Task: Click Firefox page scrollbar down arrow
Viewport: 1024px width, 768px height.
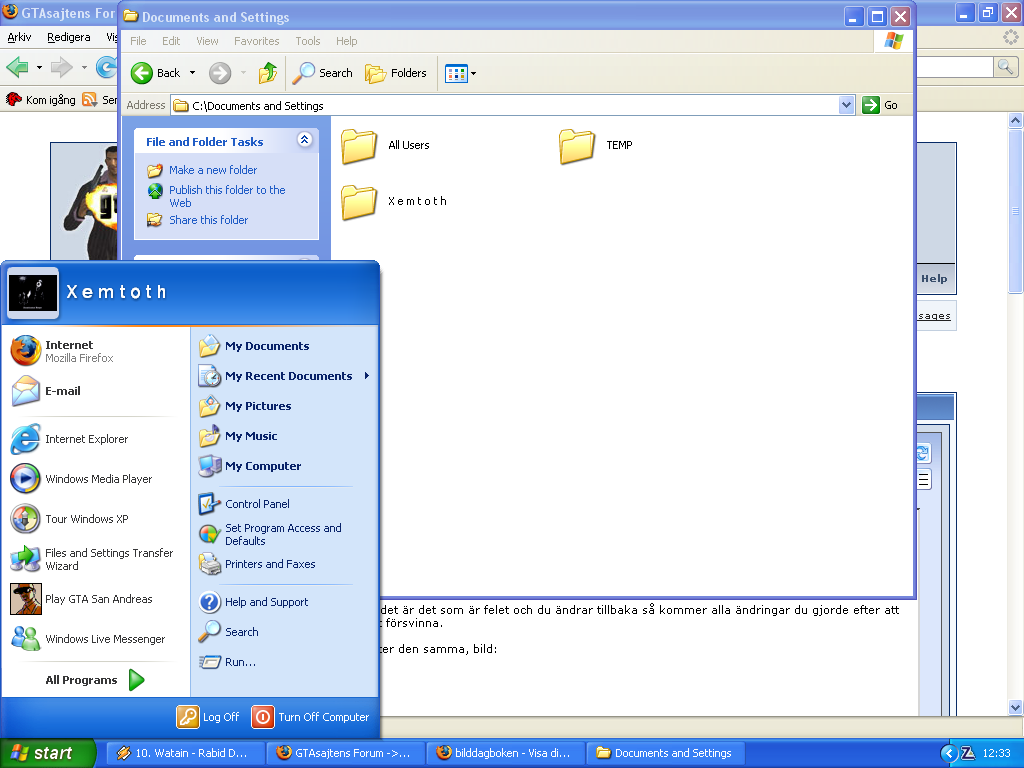Action: tap(1015, 707)
